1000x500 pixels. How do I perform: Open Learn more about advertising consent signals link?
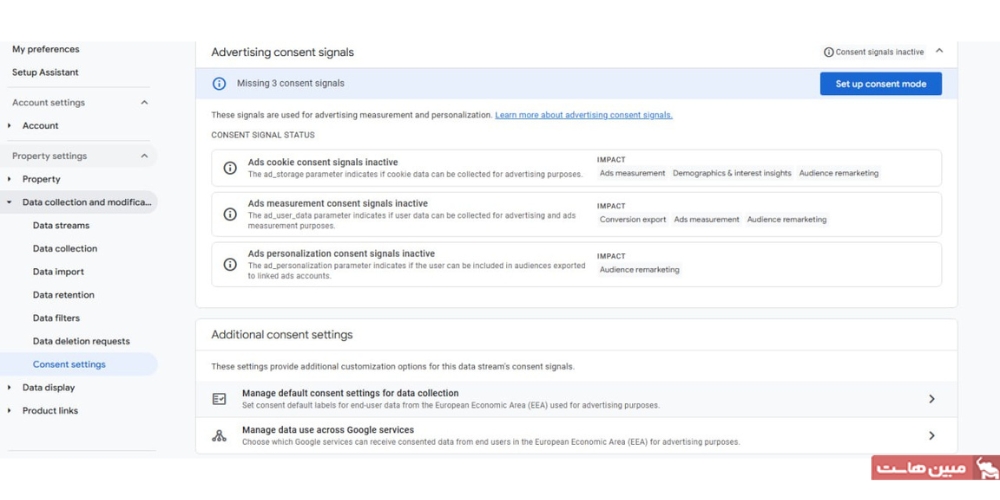point(583,115)
